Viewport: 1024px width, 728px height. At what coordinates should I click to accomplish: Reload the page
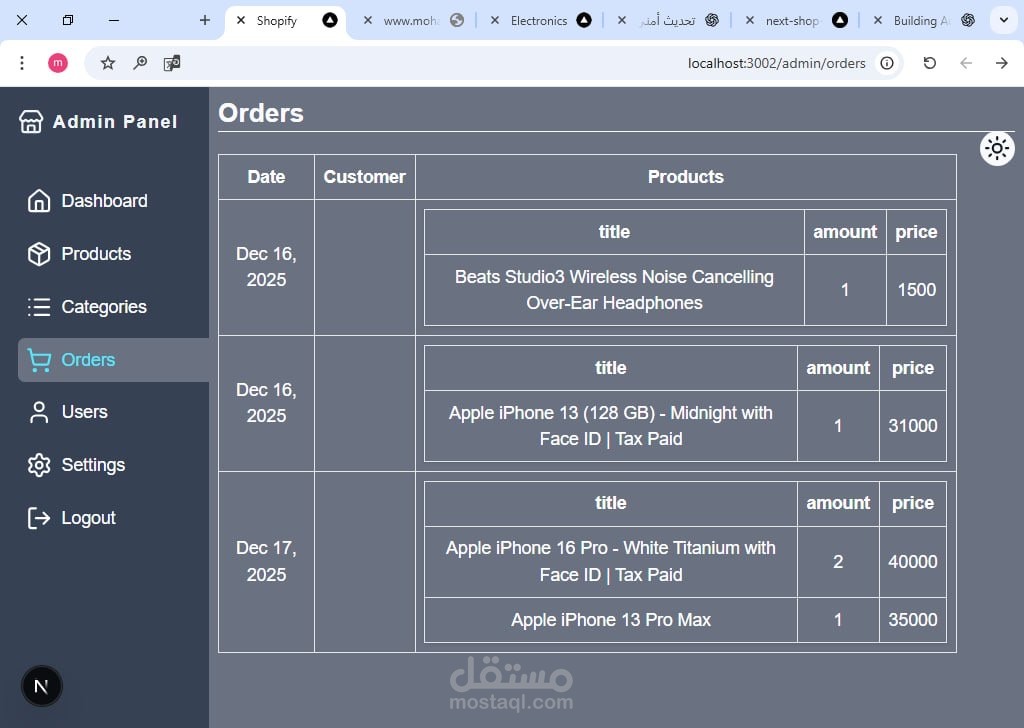(x=930, y=63)
